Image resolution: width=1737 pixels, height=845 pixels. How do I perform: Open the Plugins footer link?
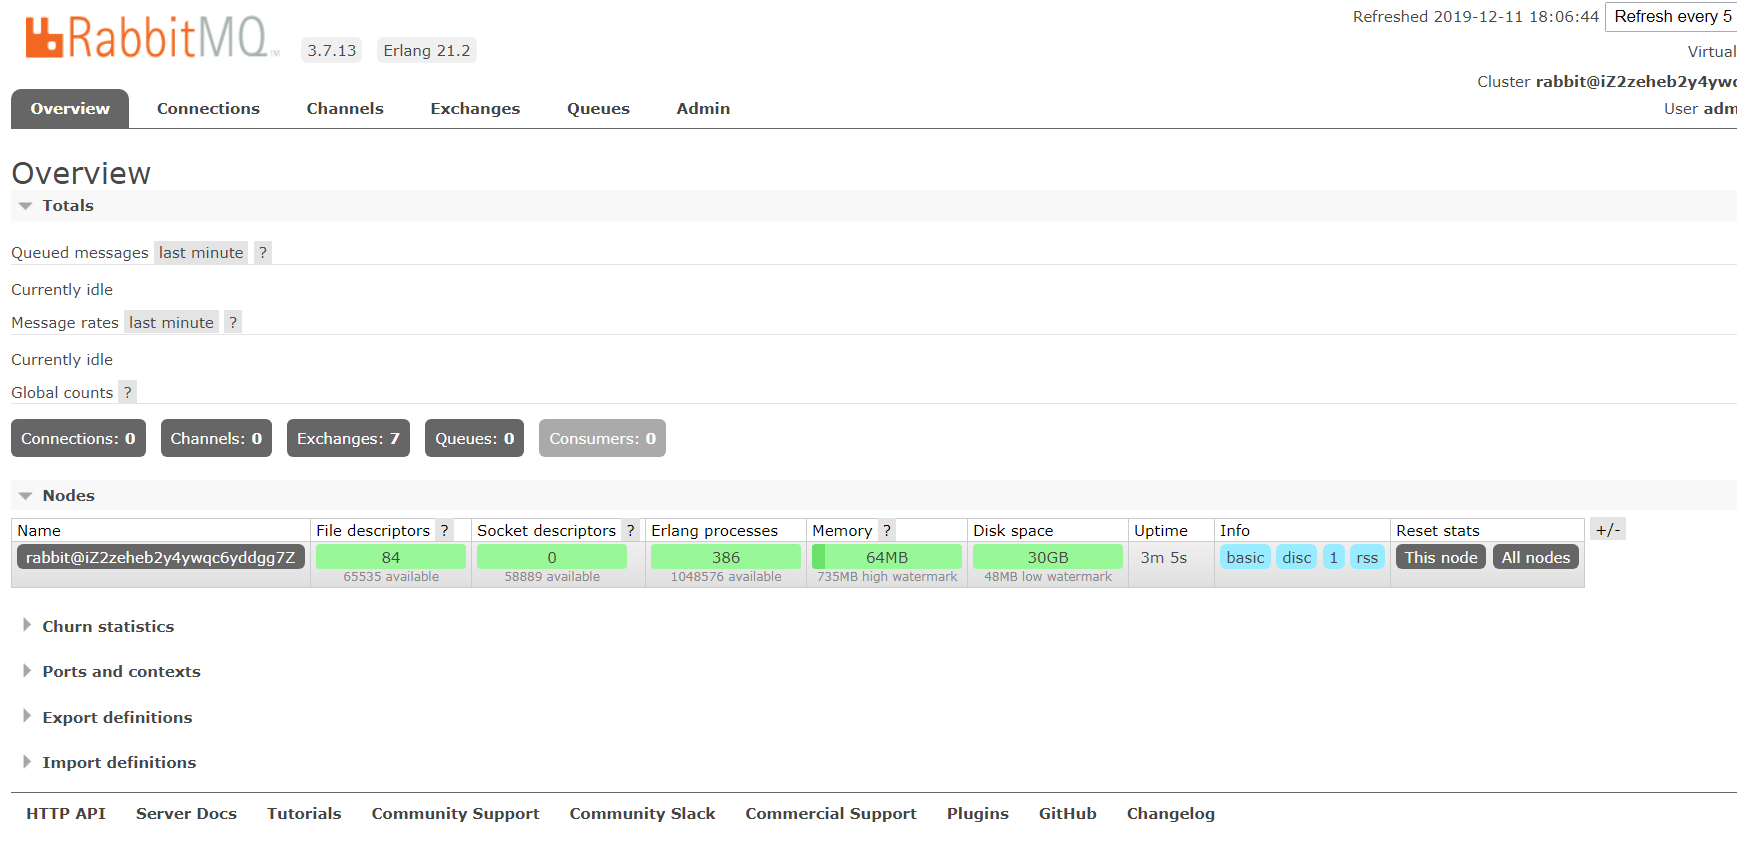(x=978, y=814)
